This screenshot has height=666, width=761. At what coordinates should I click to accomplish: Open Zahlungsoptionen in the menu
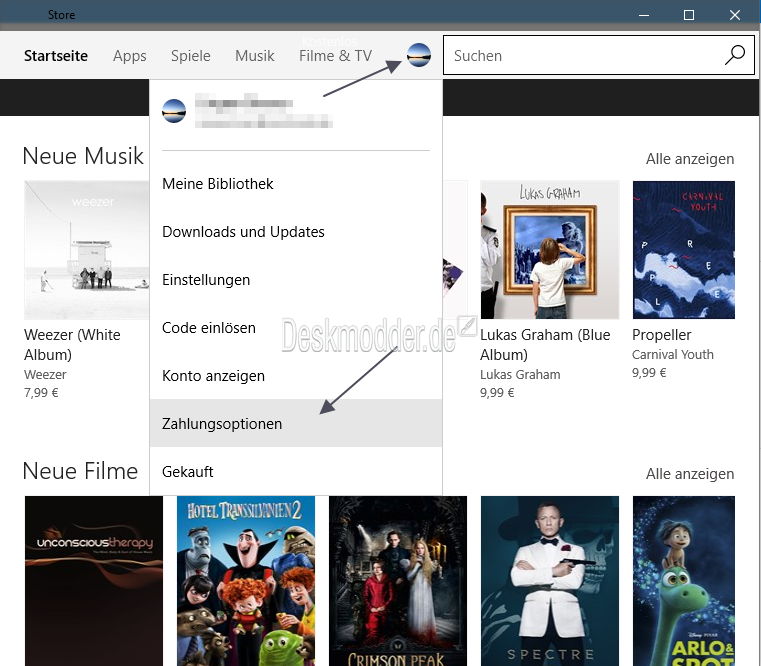[296, 423]
